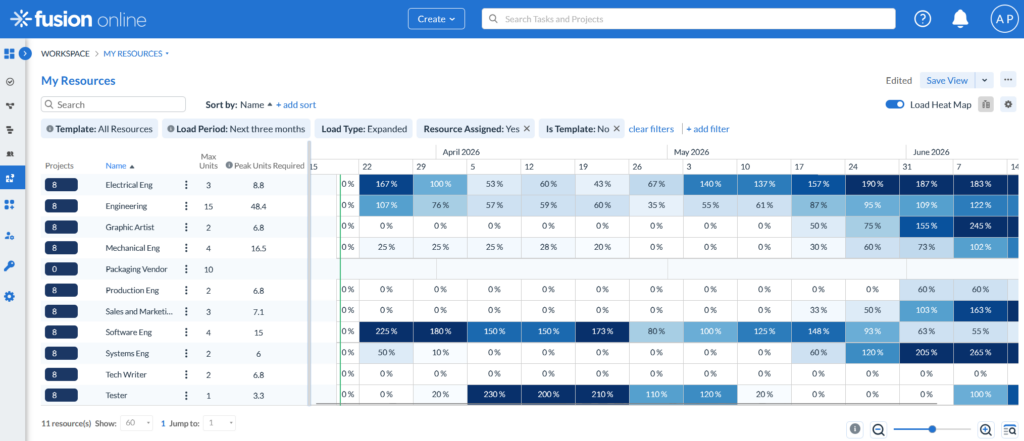Open the Show rows-per-page dropdown
1024x441 pixels.
coord(140,424)
